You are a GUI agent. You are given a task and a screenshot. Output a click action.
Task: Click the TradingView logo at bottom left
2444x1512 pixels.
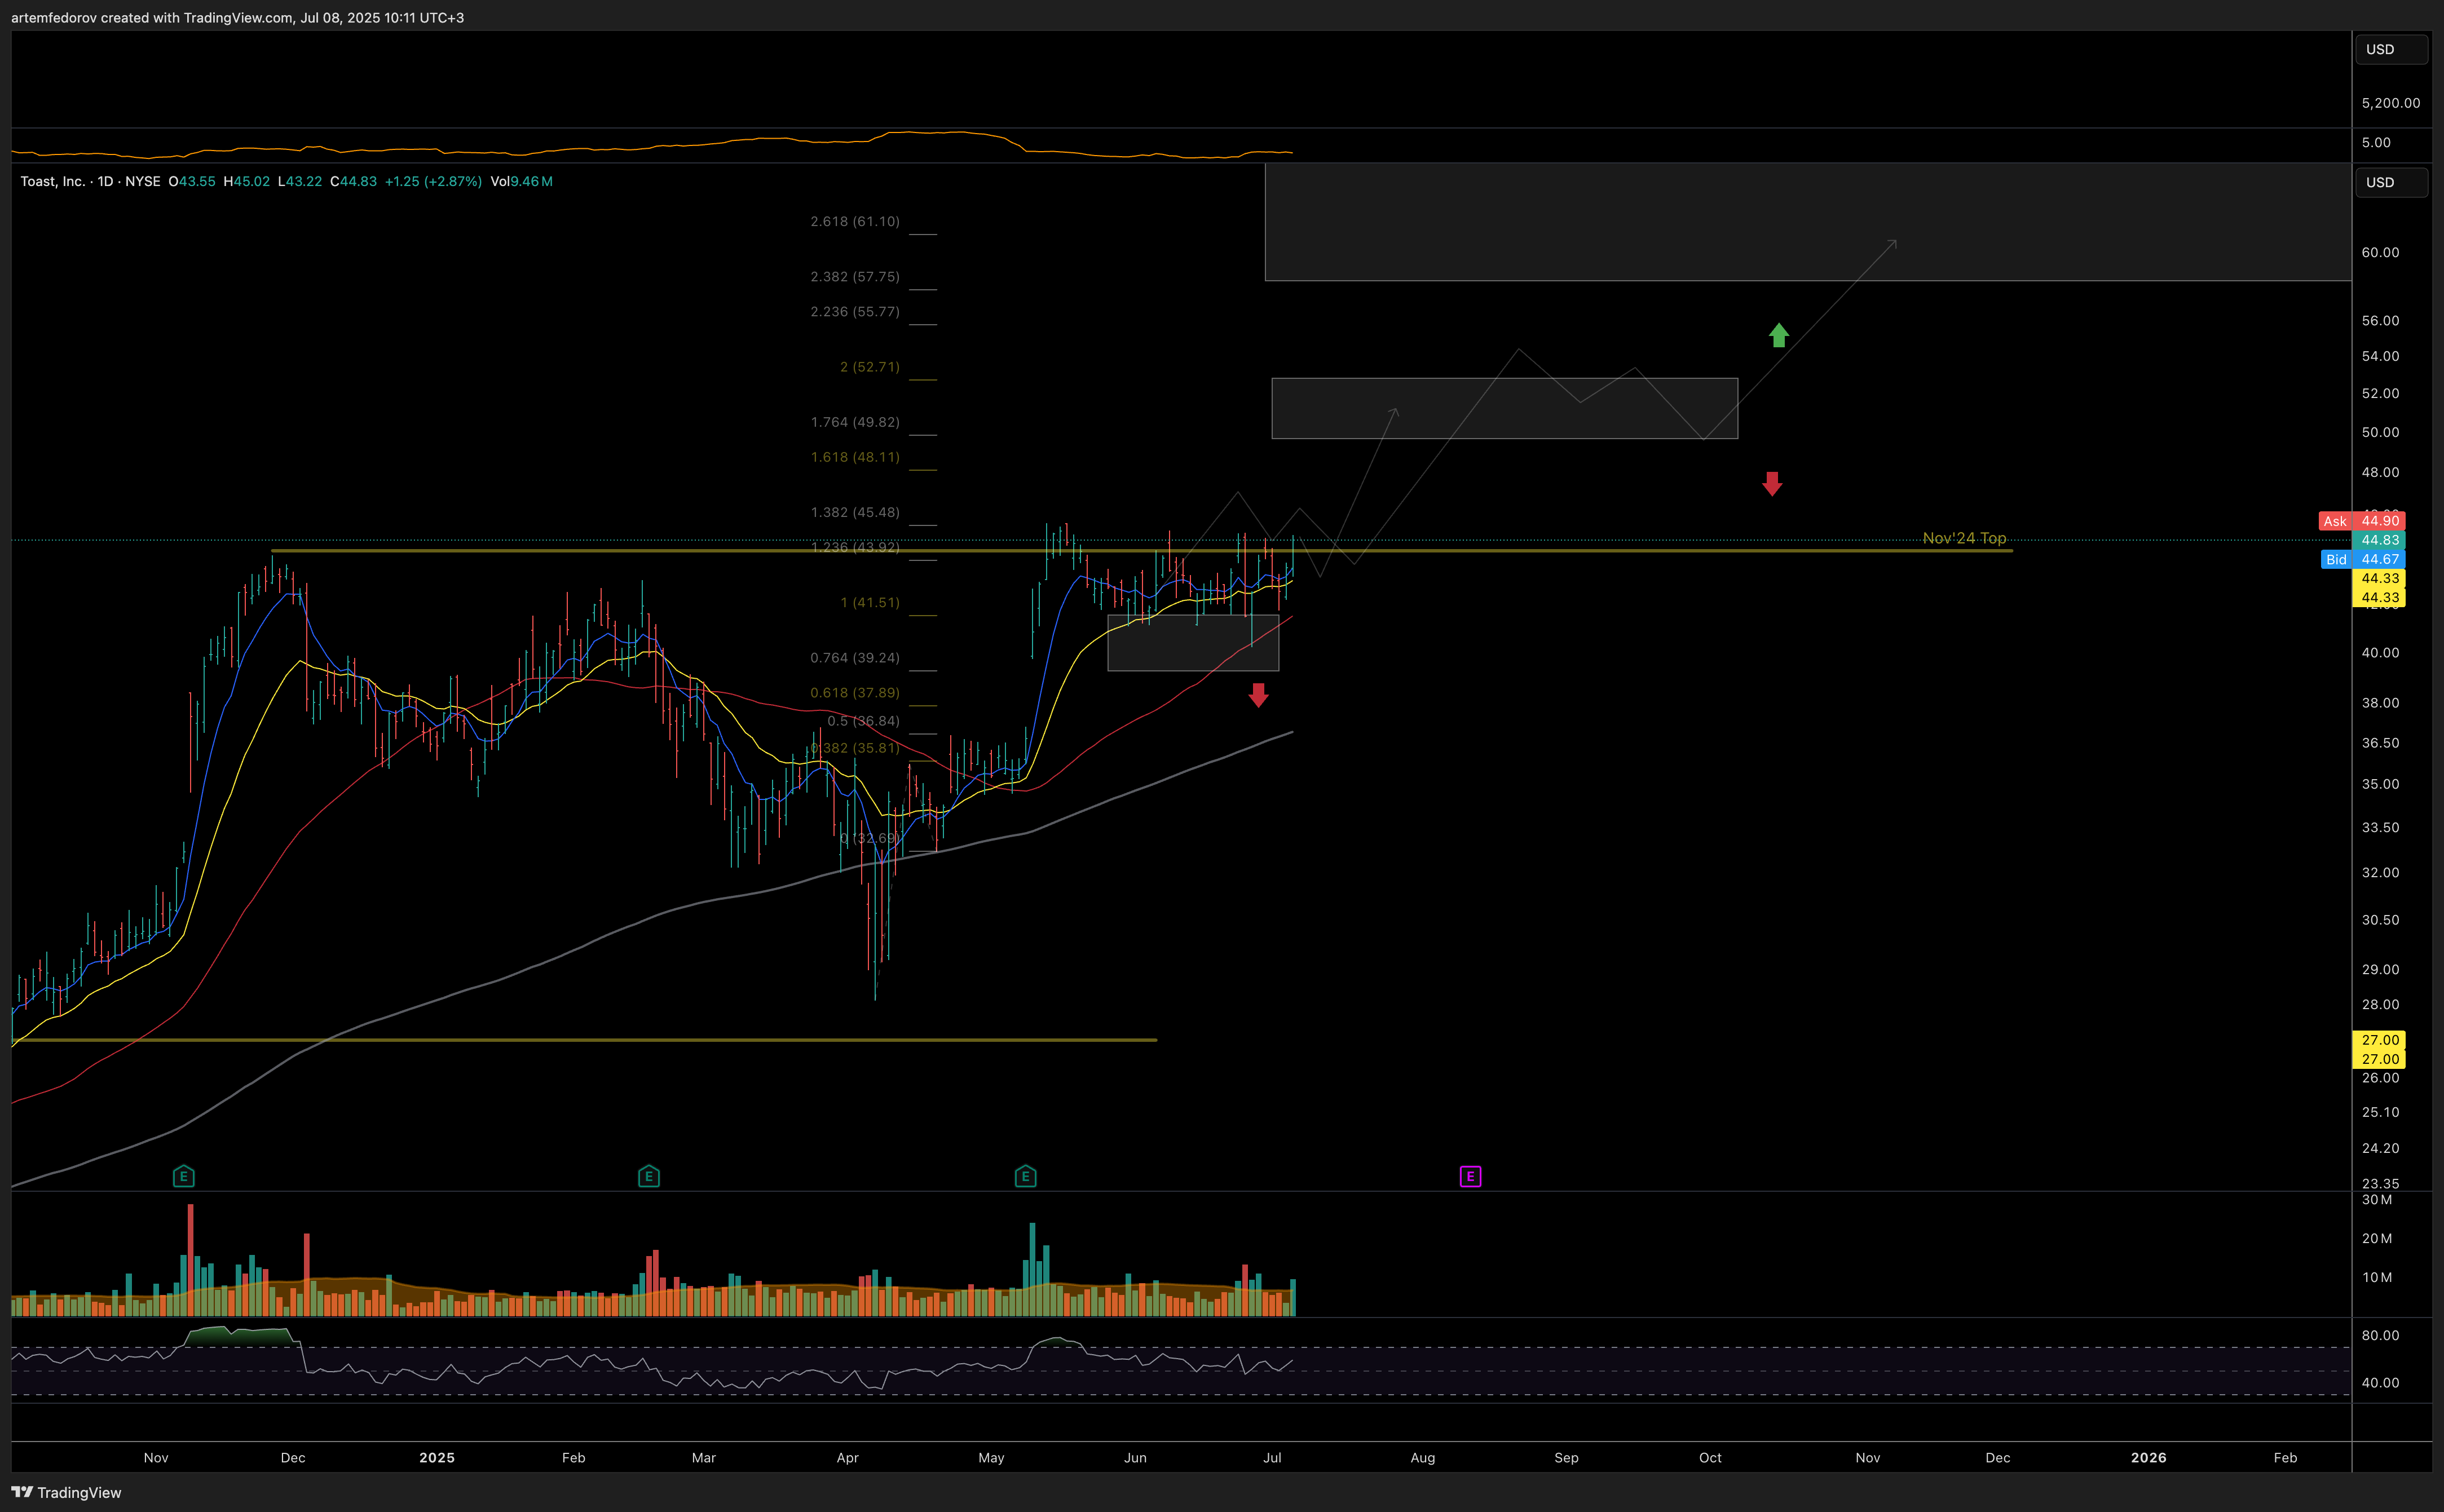tap(66, 1492)
